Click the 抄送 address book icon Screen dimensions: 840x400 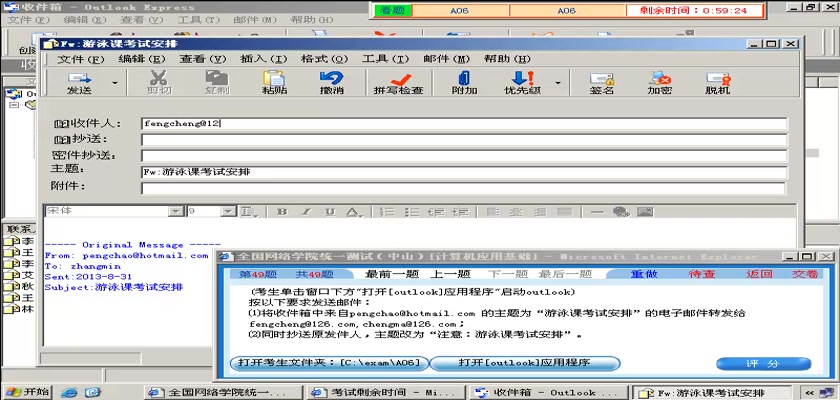62,140
